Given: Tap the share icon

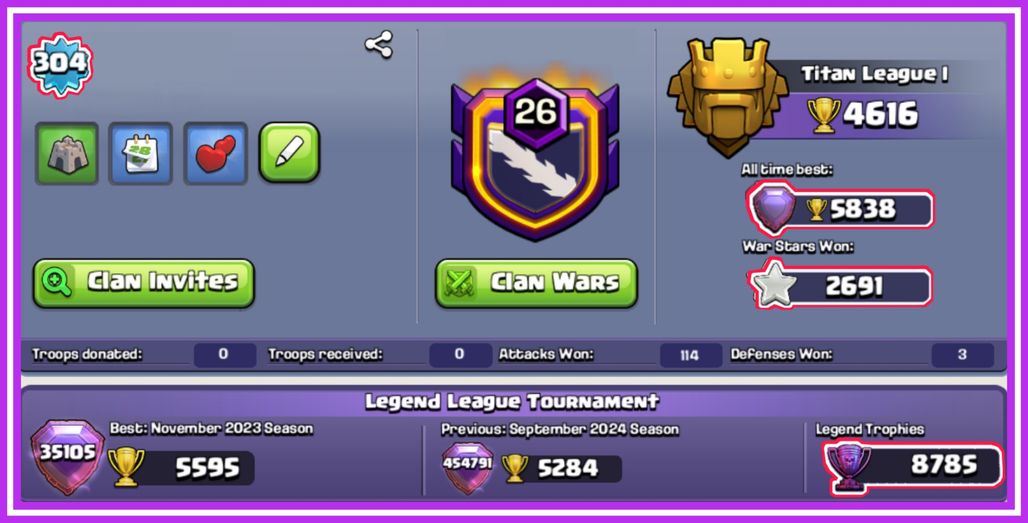Looking at the screenshot, I should (379, 45).
